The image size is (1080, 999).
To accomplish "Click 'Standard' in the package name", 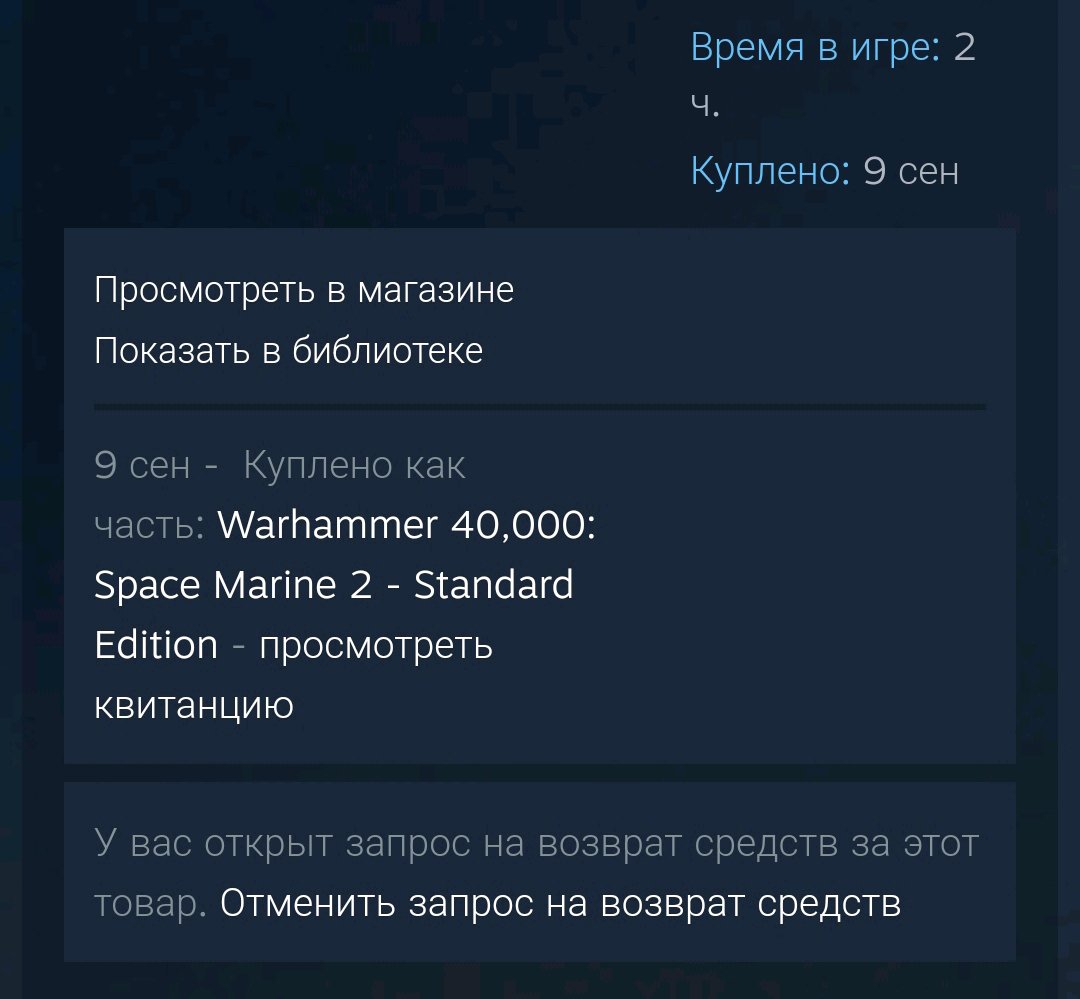I will (493, 585).
